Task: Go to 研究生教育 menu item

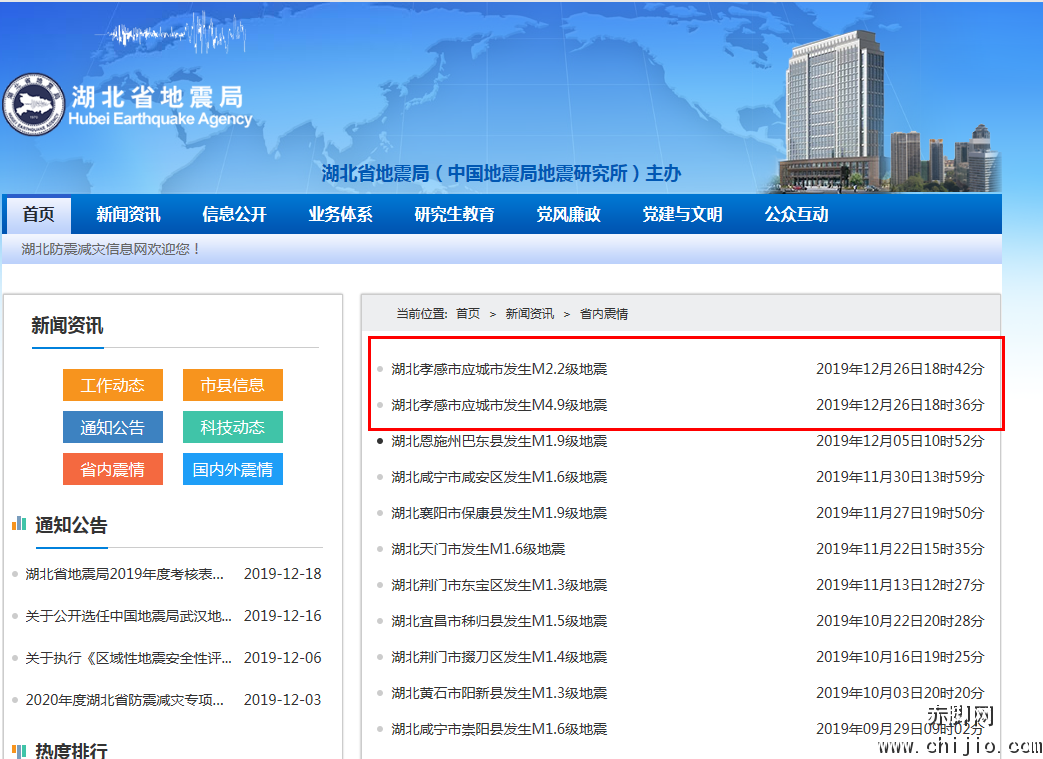Action: (454, 214)
